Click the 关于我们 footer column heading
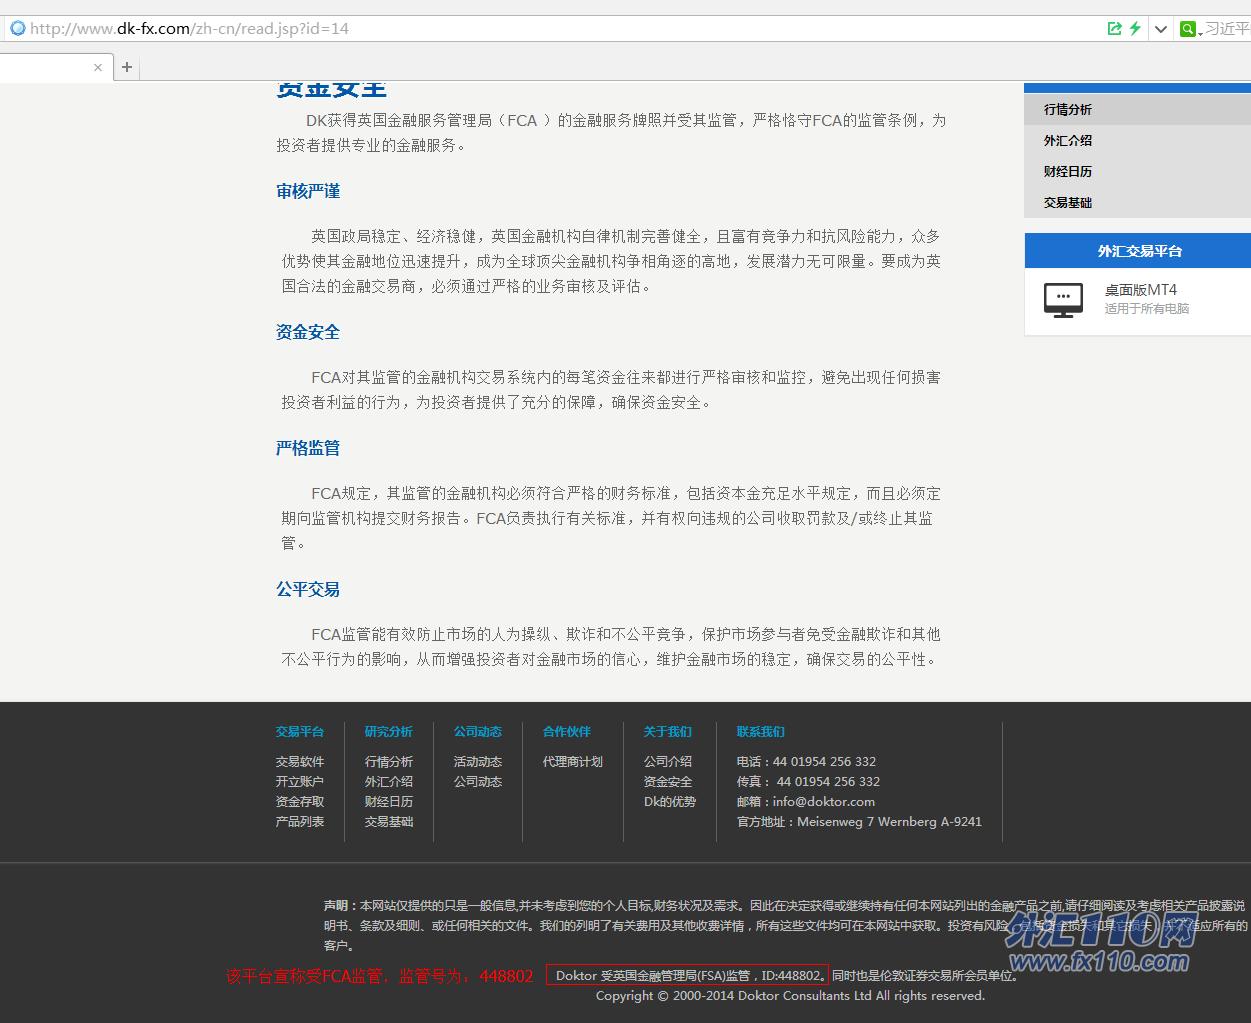 pos(668,732)
